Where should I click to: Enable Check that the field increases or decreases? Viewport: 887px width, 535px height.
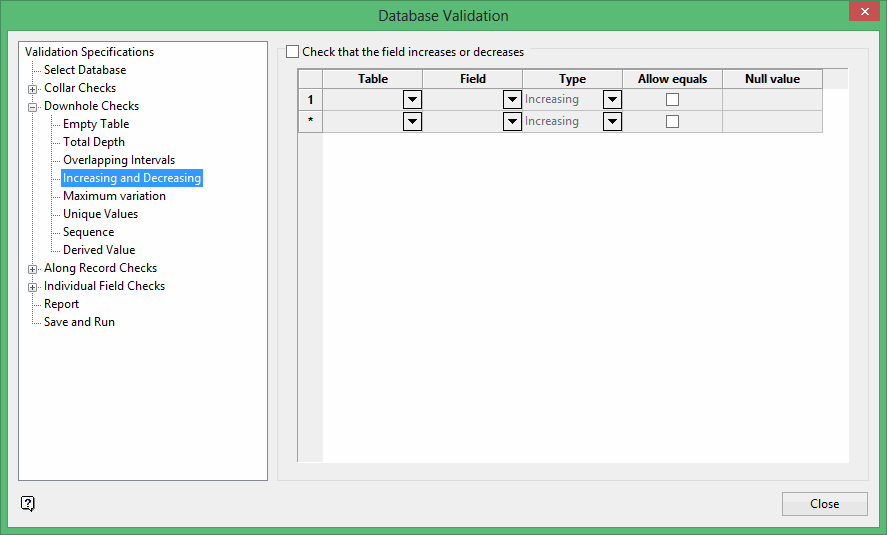[x=292, y=52]
